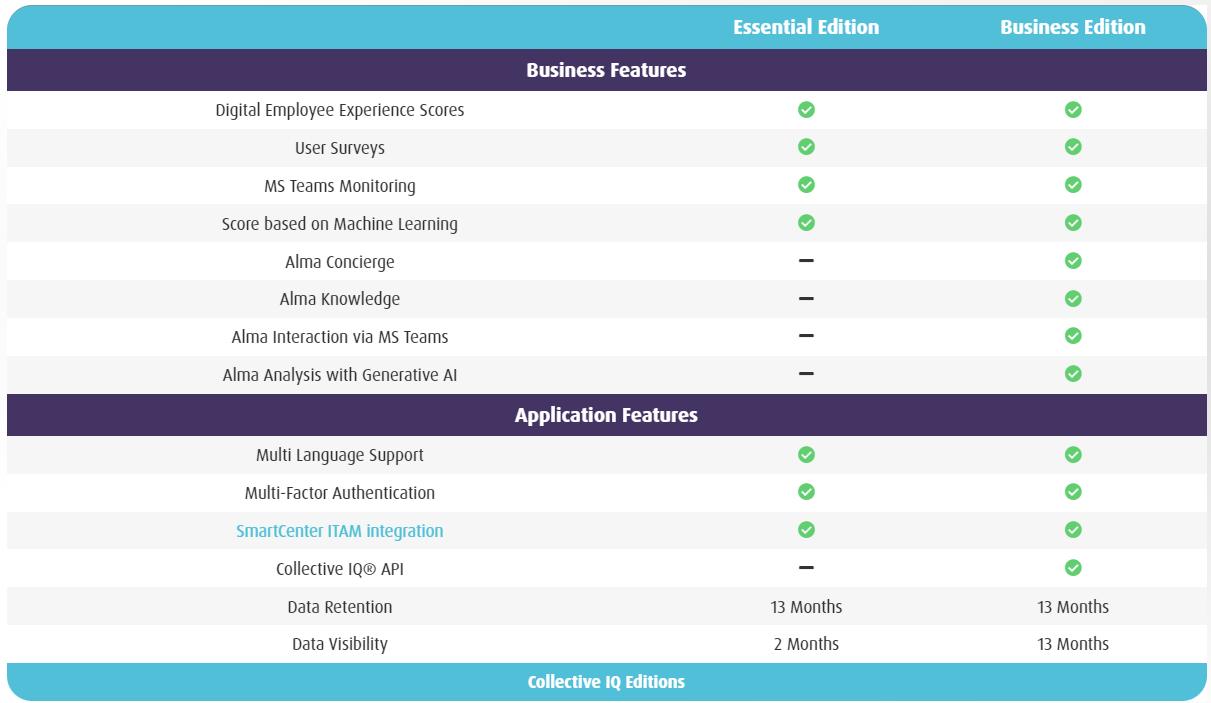Click Business Edition checkmark for SmartCenter ITAM integration

pyautogui.click(x=1073, y=530)
